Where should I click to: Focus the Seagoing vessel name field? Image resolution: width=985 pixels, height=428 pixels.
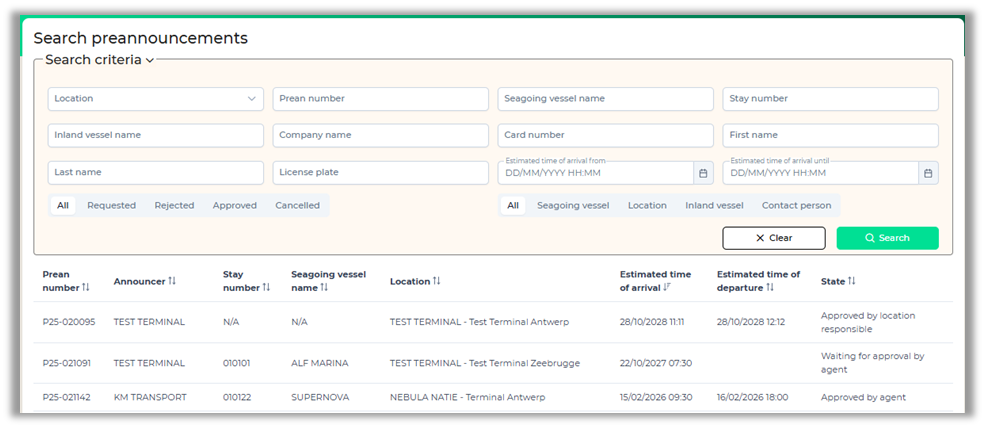tap(605, 98)
